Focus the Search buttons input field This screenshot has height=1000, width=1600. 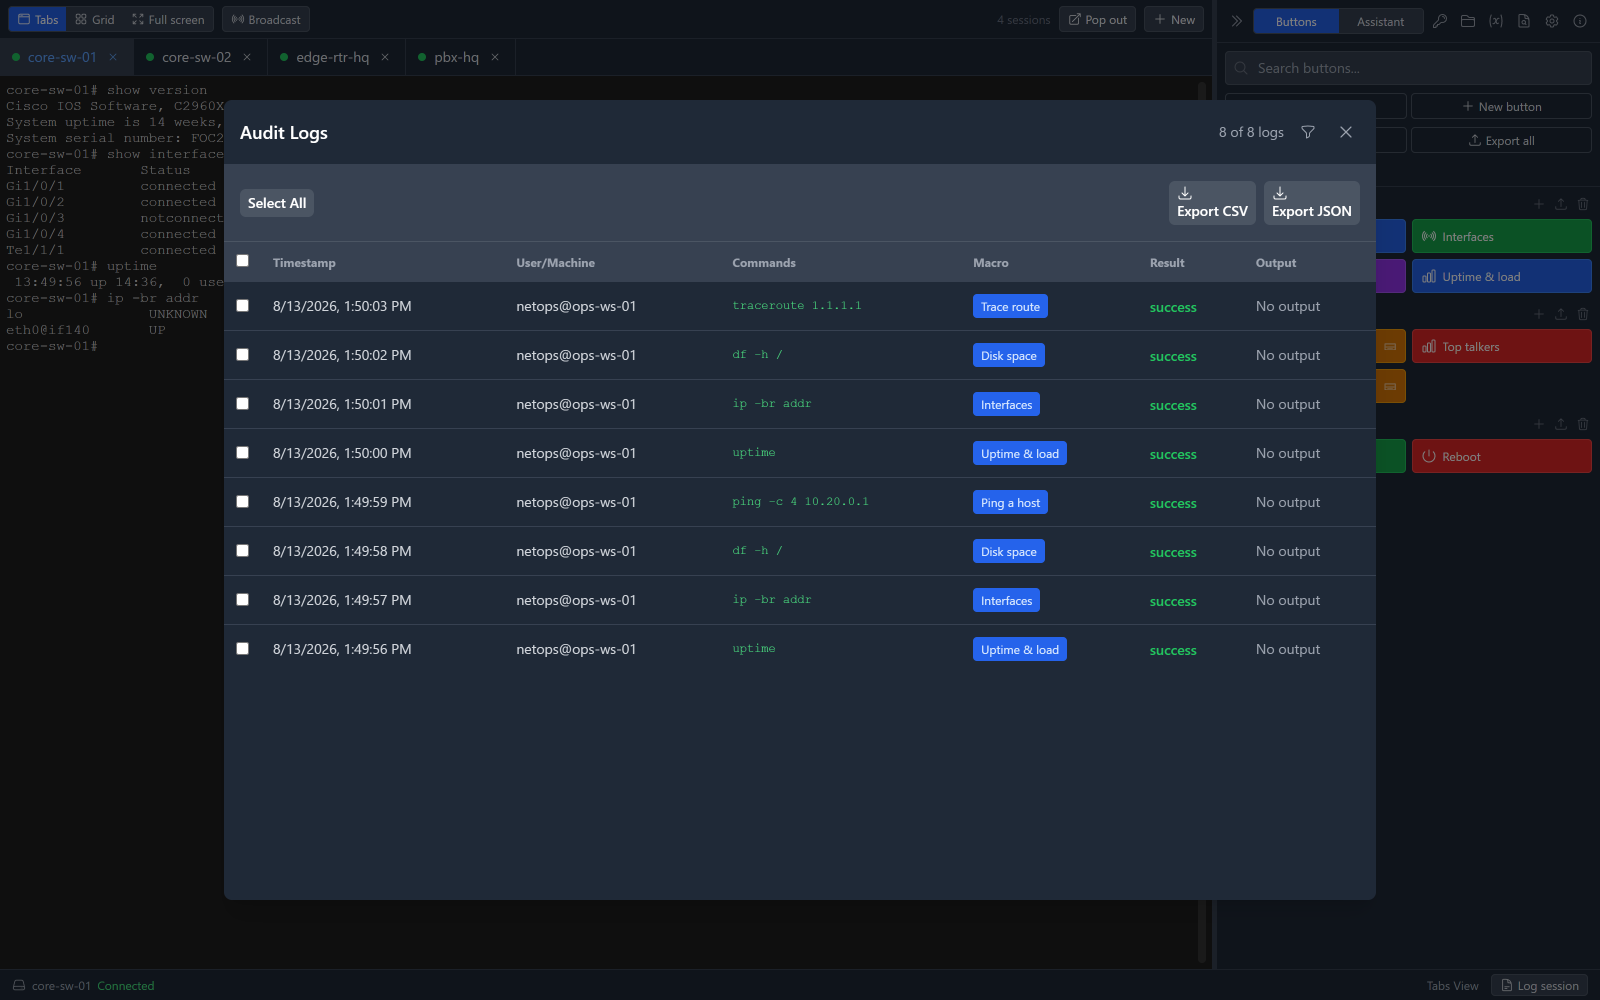1408,68
